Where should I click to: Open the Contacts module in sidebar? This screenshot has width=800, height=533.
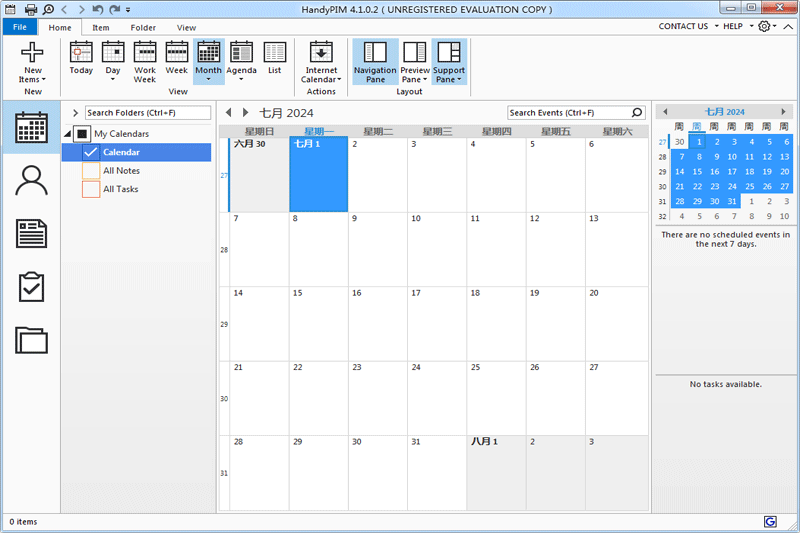coord(31,181)
